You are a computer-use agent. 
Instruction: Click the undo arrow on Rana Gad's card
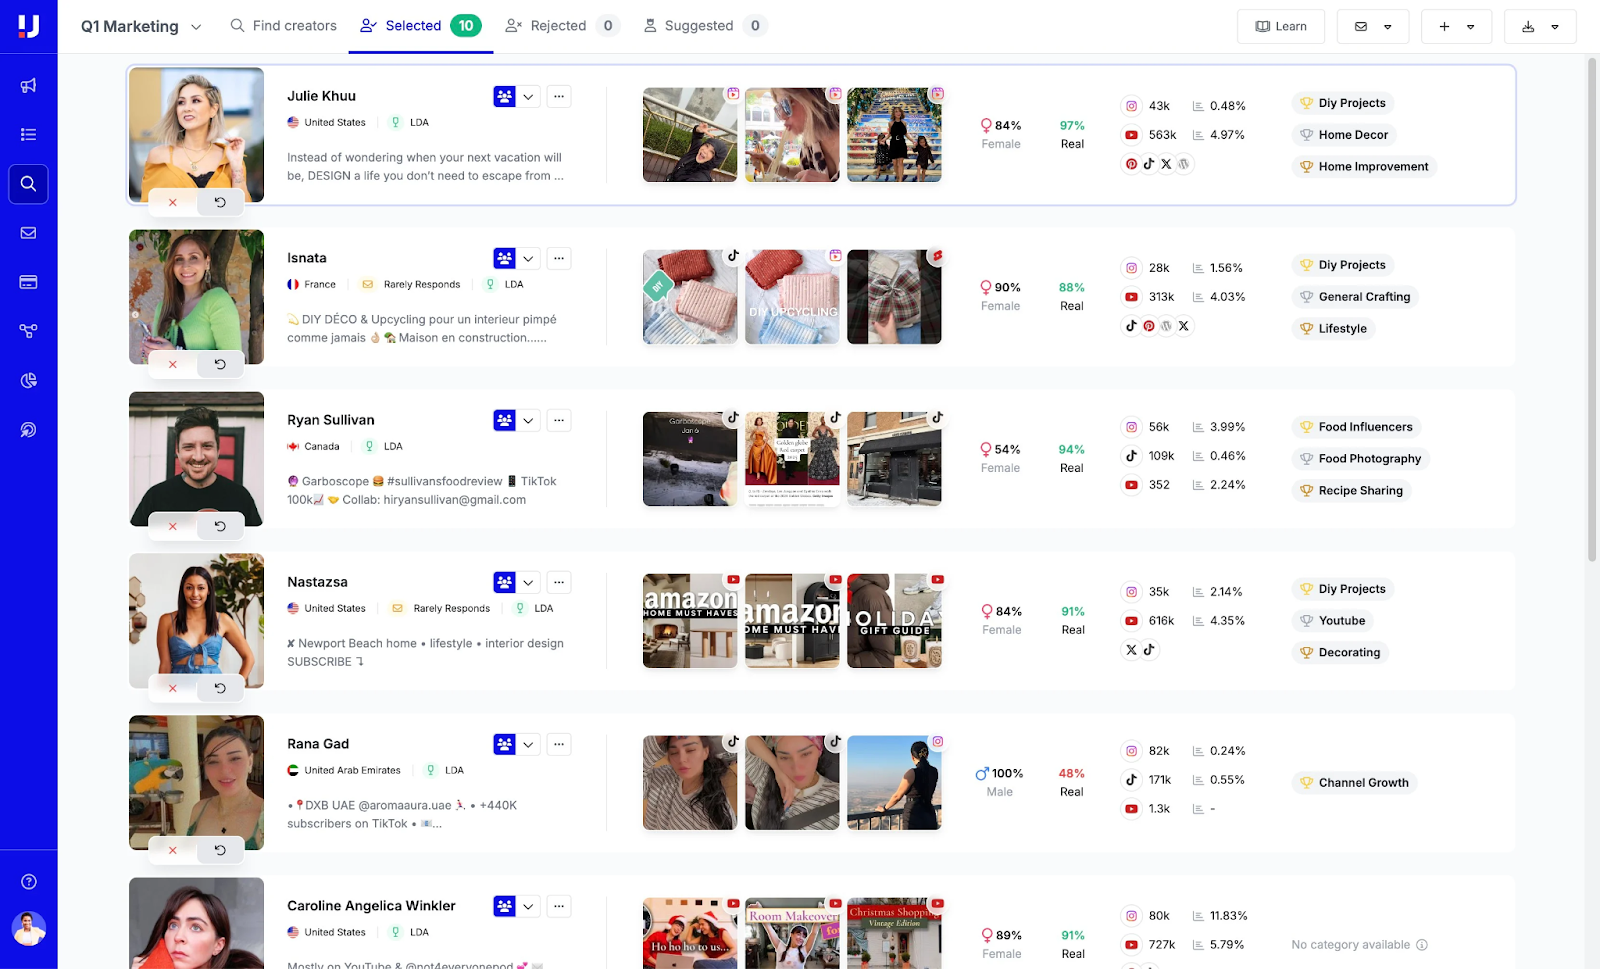click(220, 849)
